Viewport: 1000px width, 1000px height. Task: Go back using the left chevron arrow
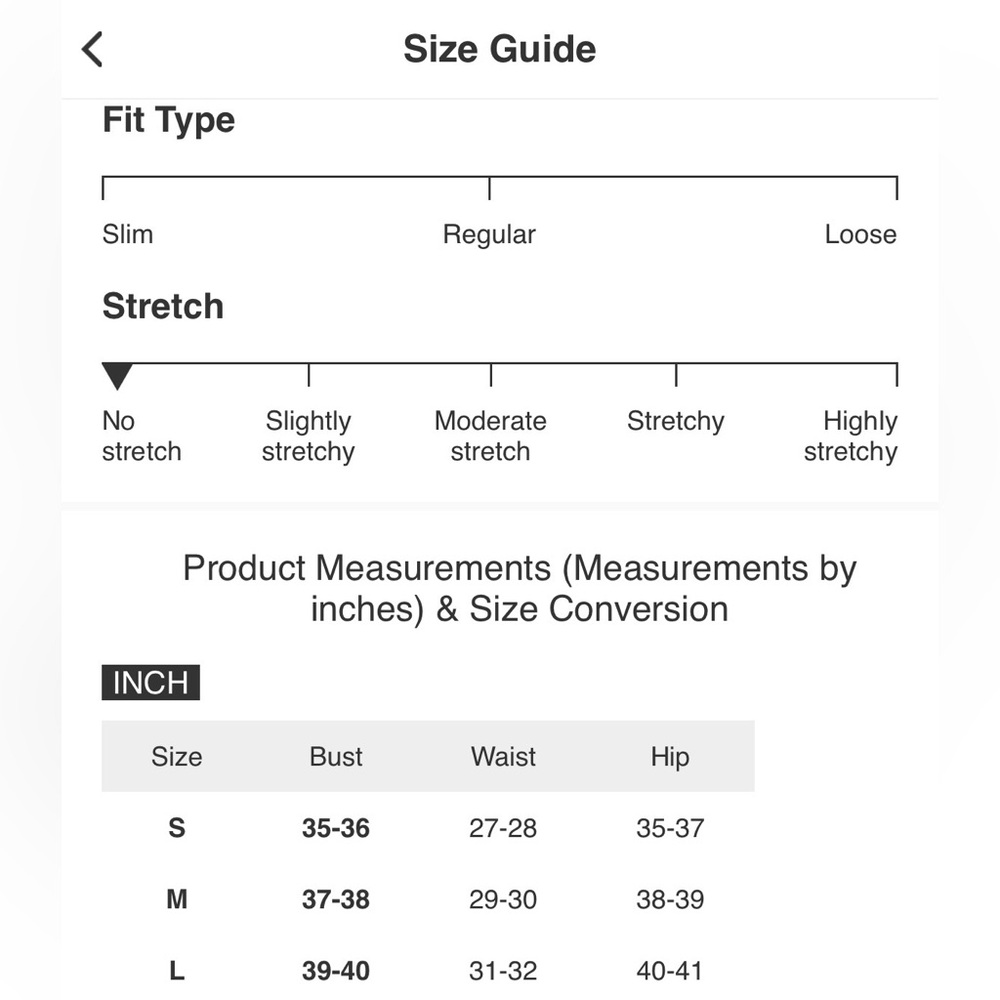point(92,49)
